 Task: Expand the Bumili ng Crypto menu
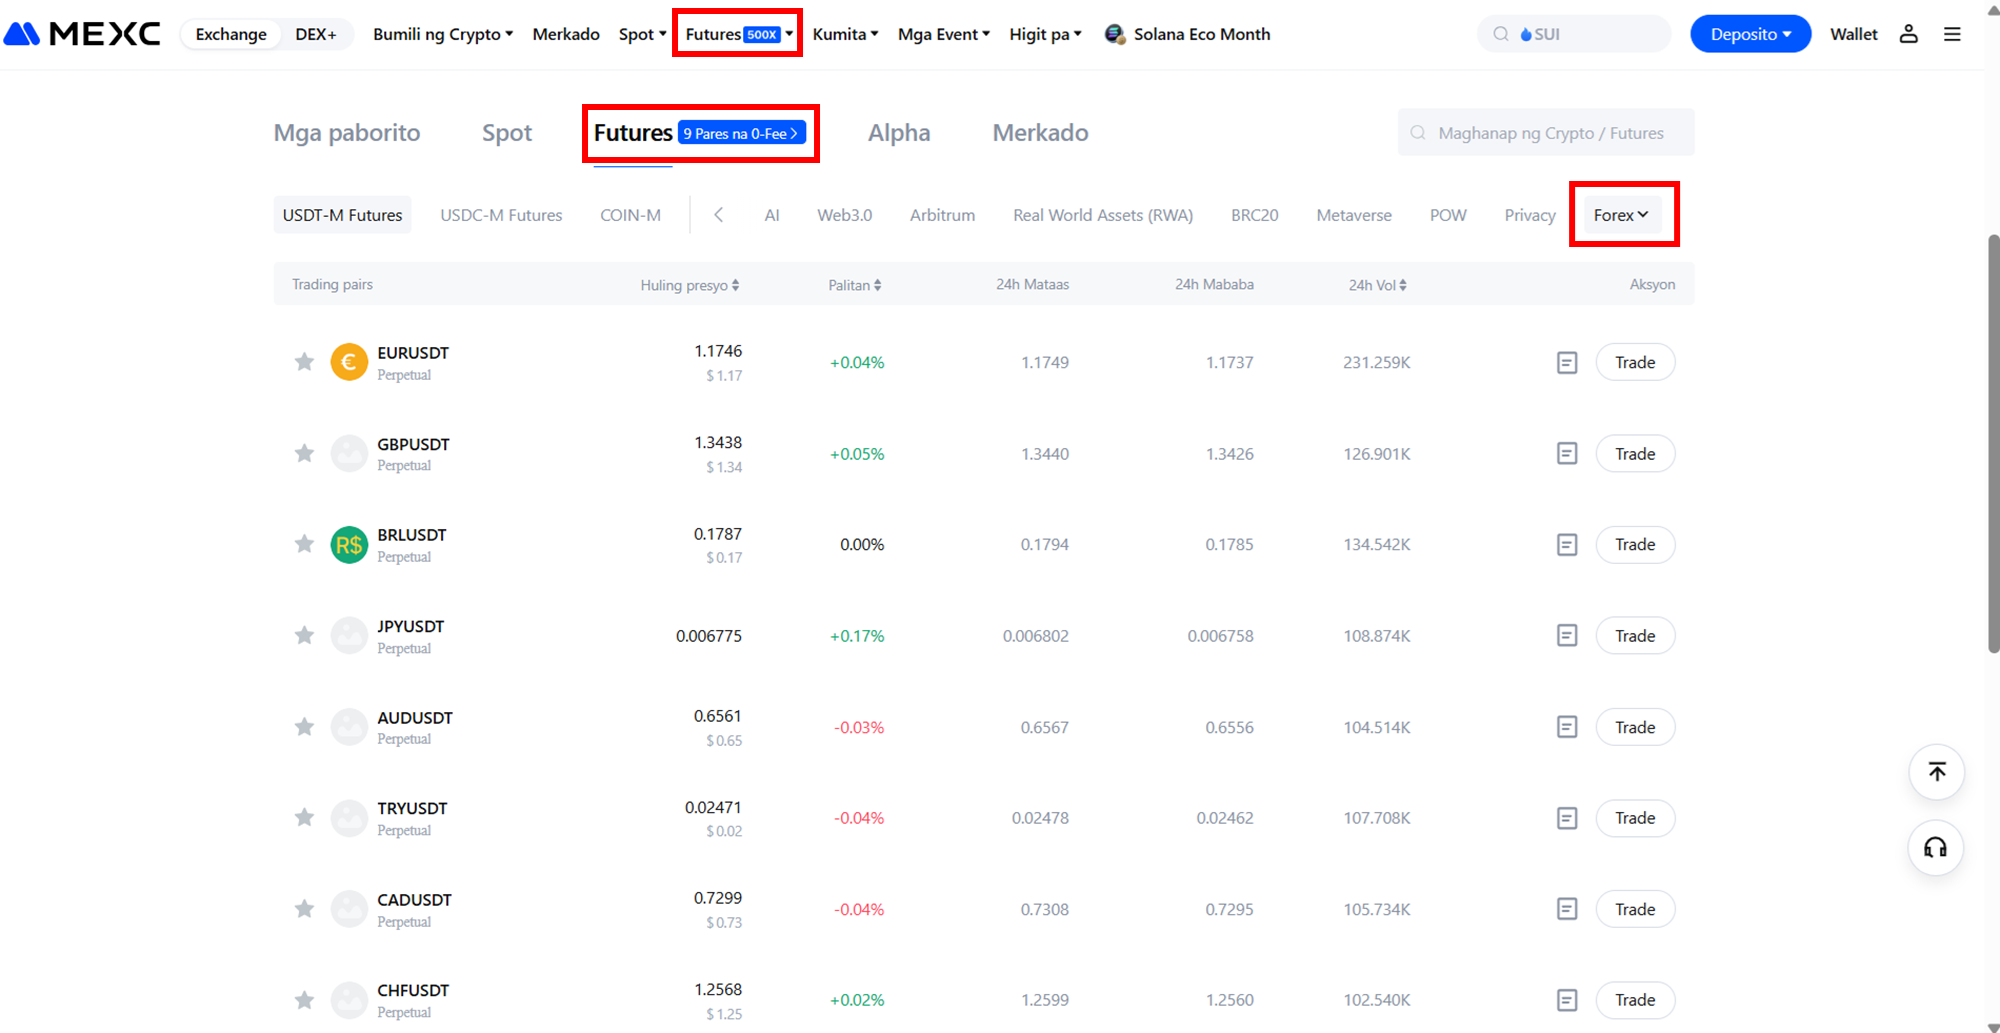pyautogui.click(x=442, y=34)
